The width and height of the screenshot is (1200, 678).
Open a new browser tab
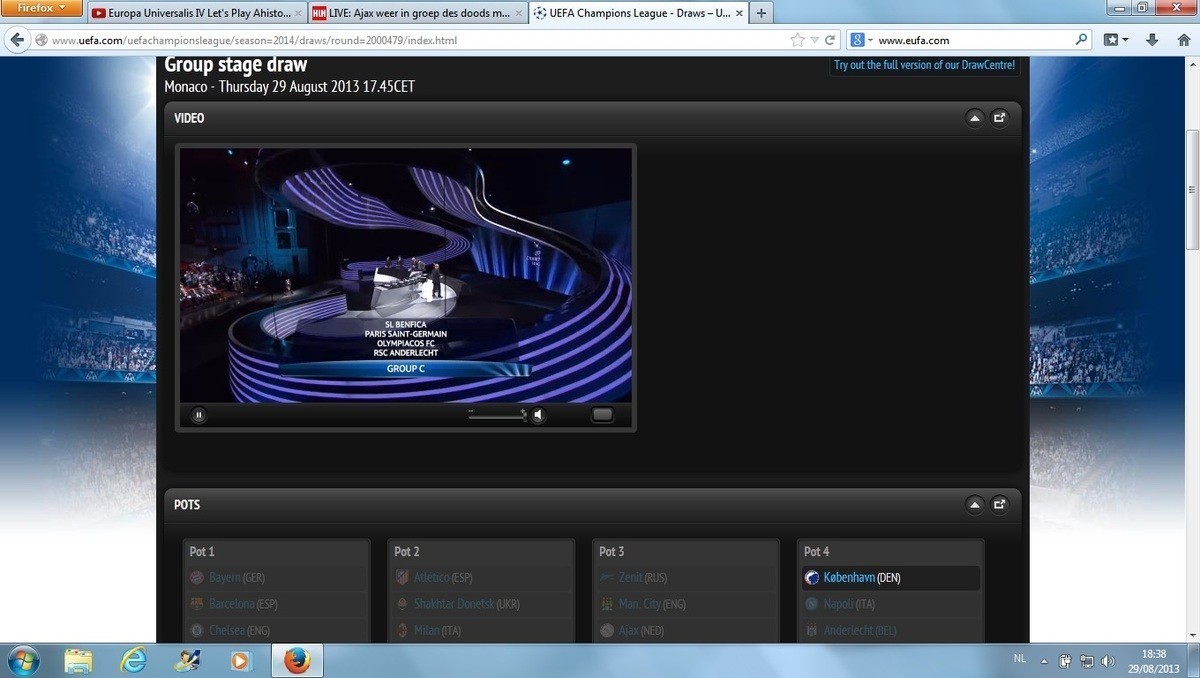[761, 13]
